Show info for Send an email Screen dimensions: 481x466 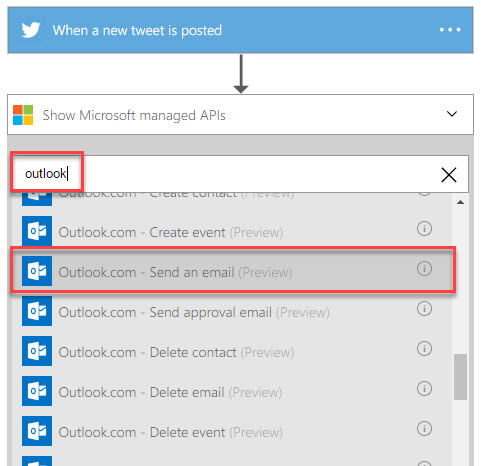[x=424, y=268]
